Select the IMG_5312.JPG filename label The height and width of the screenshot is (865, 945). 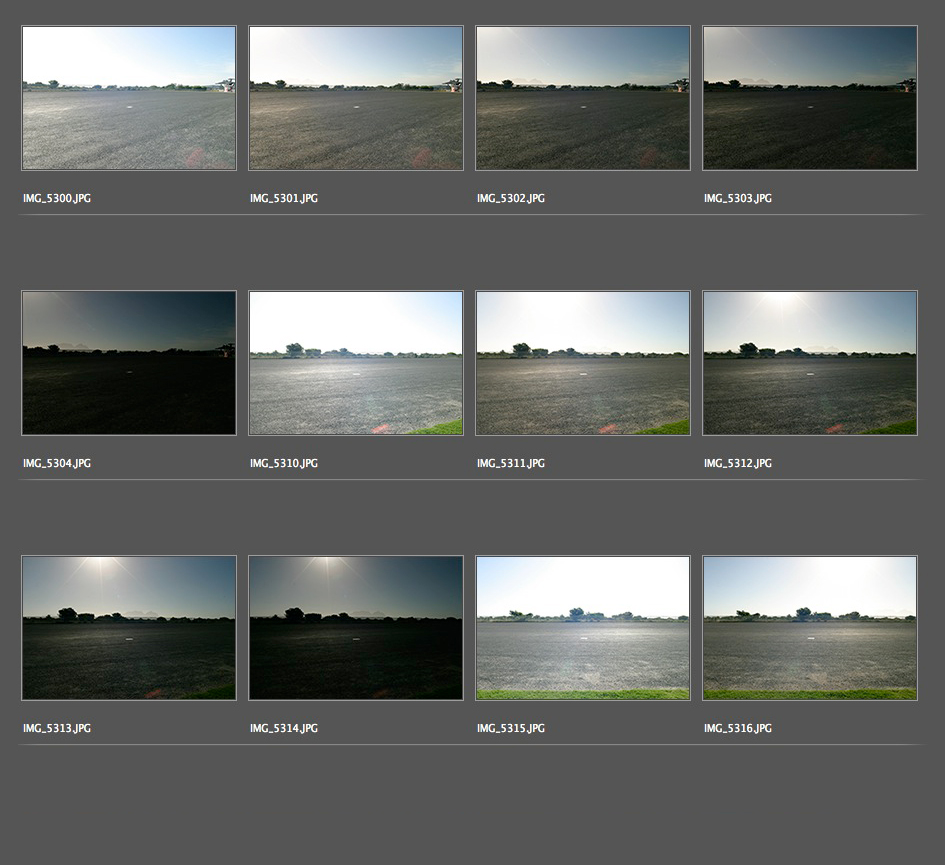tap(738, 464)
